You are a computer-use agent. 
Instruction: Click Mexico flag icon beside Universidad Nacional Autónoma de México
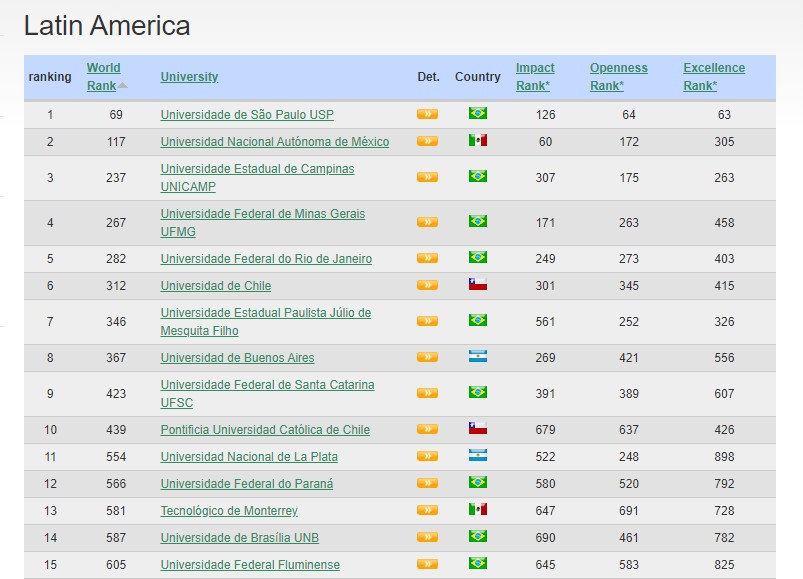click(478, 141)
